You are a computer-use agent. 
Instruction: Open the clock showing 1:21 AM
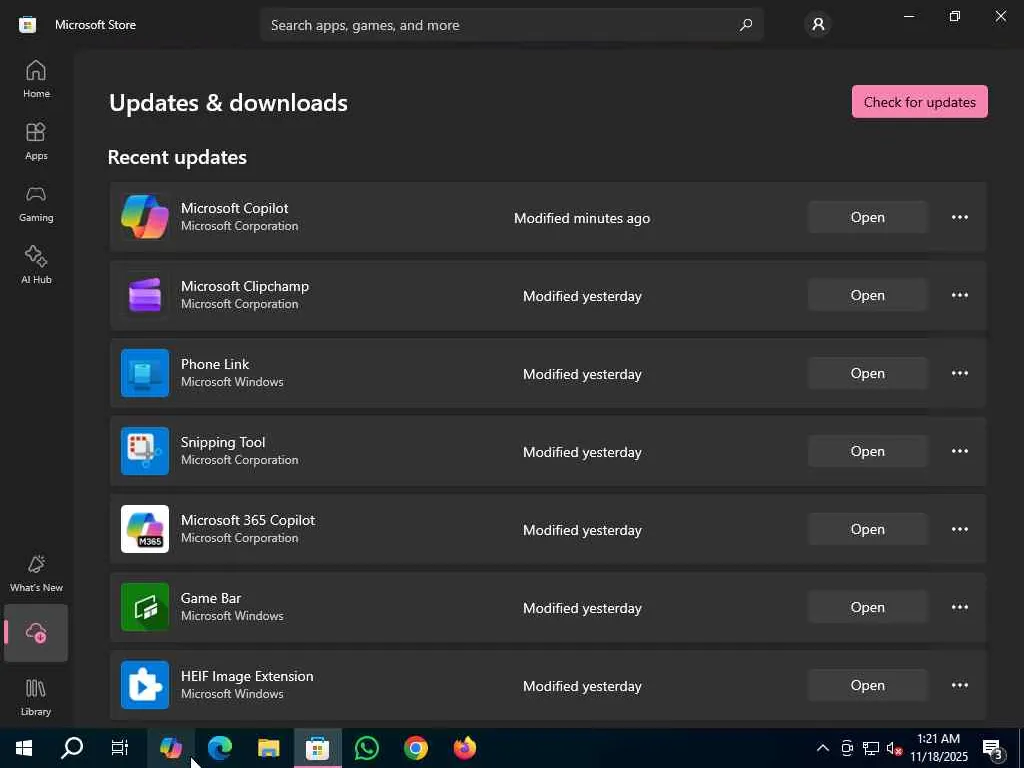938,748
